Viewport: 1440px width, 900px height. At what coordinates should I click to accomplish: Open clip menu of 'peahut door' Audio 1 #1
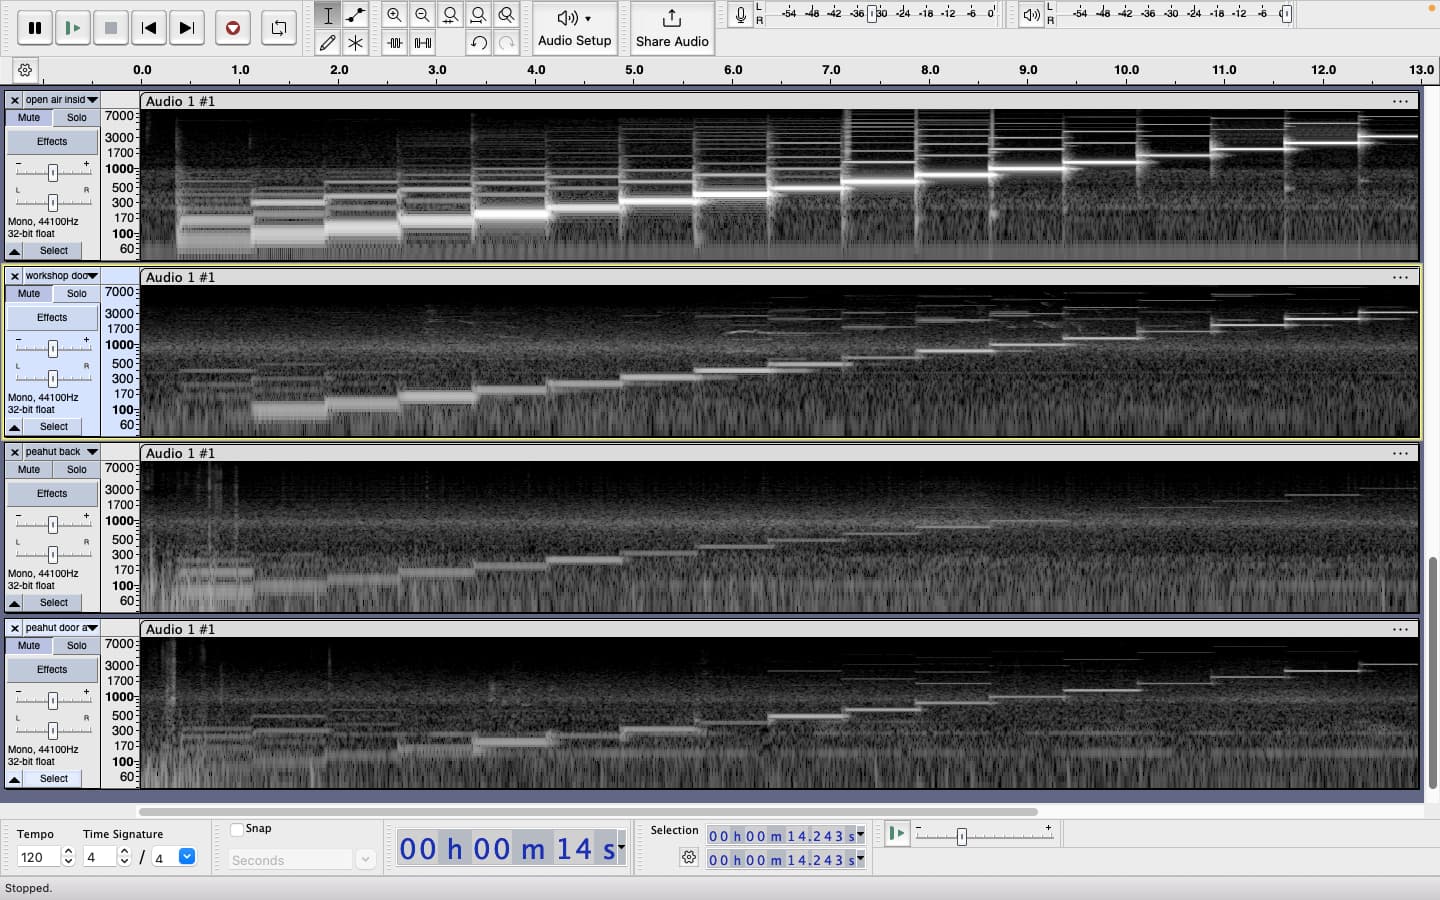point(1400,629)
